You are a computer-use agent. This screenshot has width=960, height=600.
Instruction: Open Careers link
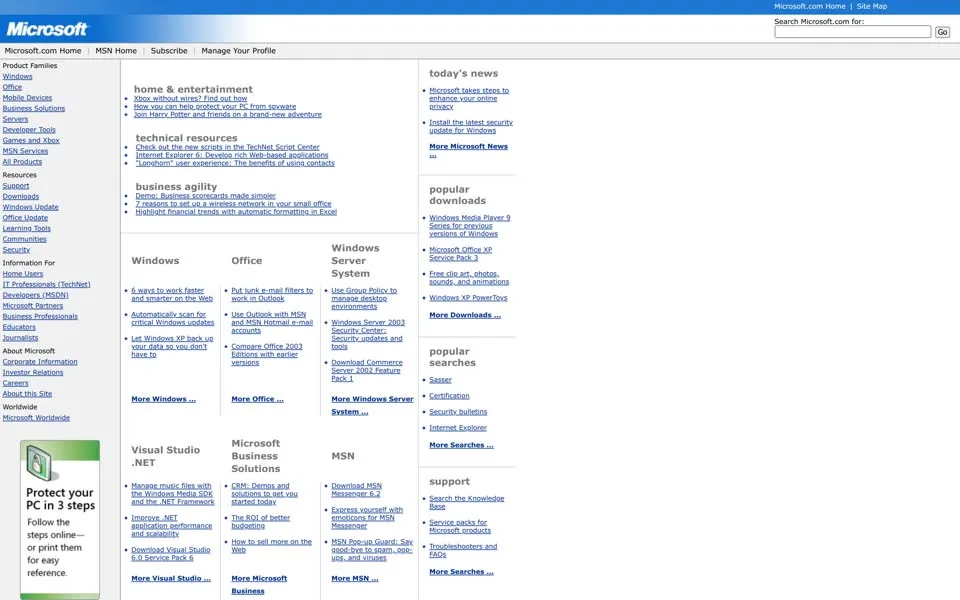tap(15, 383)
